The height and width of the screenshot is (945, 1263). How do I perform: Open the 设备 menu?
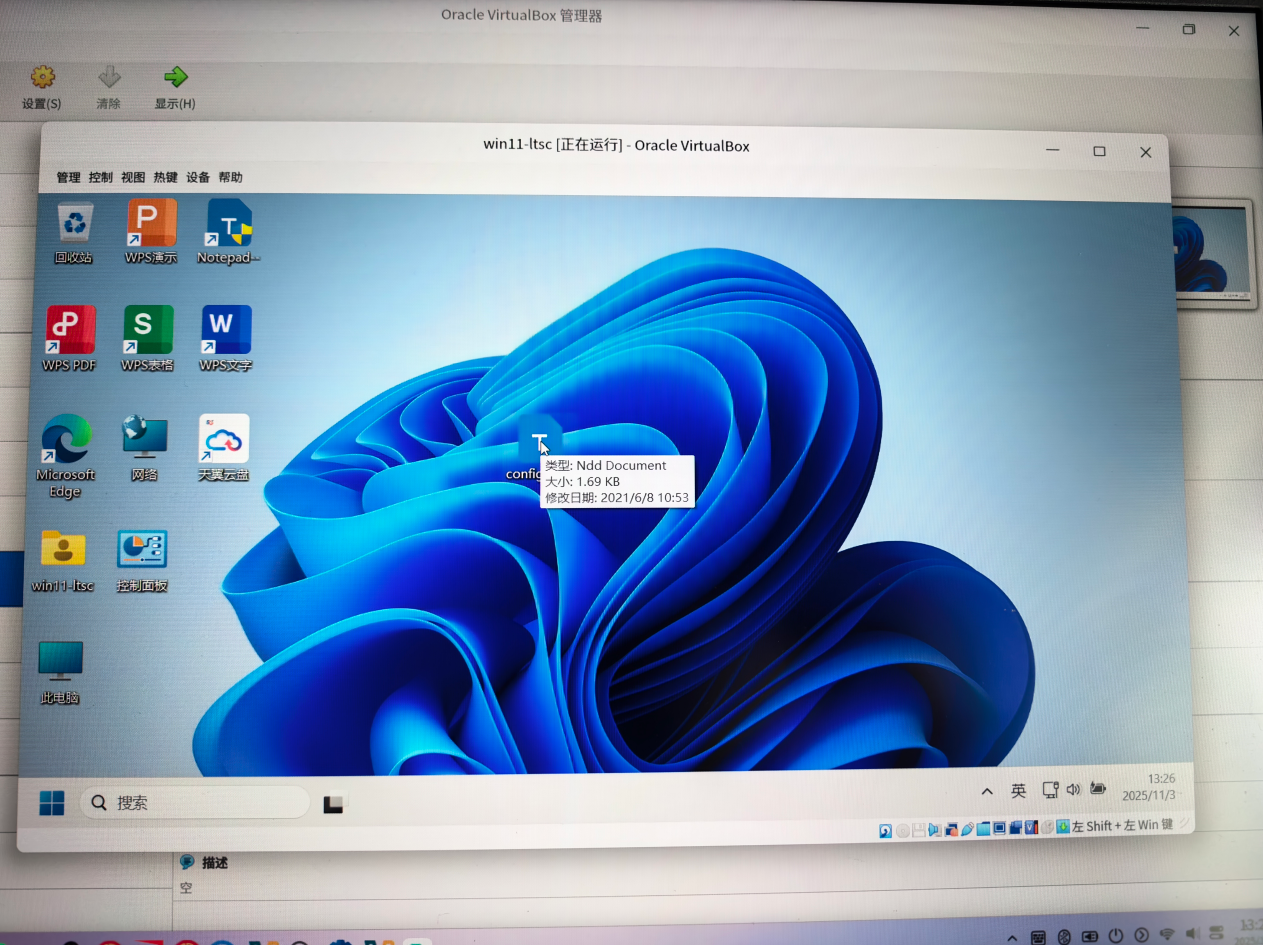(198, 177)
